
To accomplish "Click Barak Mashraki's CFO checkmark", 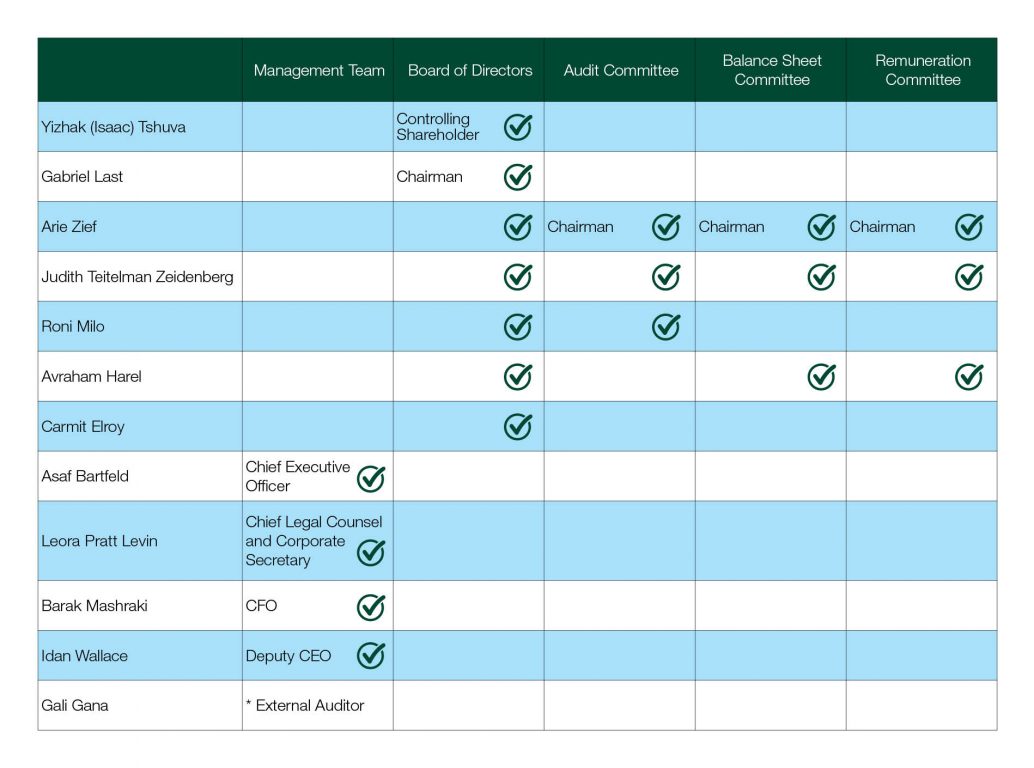I will point(371,607).
